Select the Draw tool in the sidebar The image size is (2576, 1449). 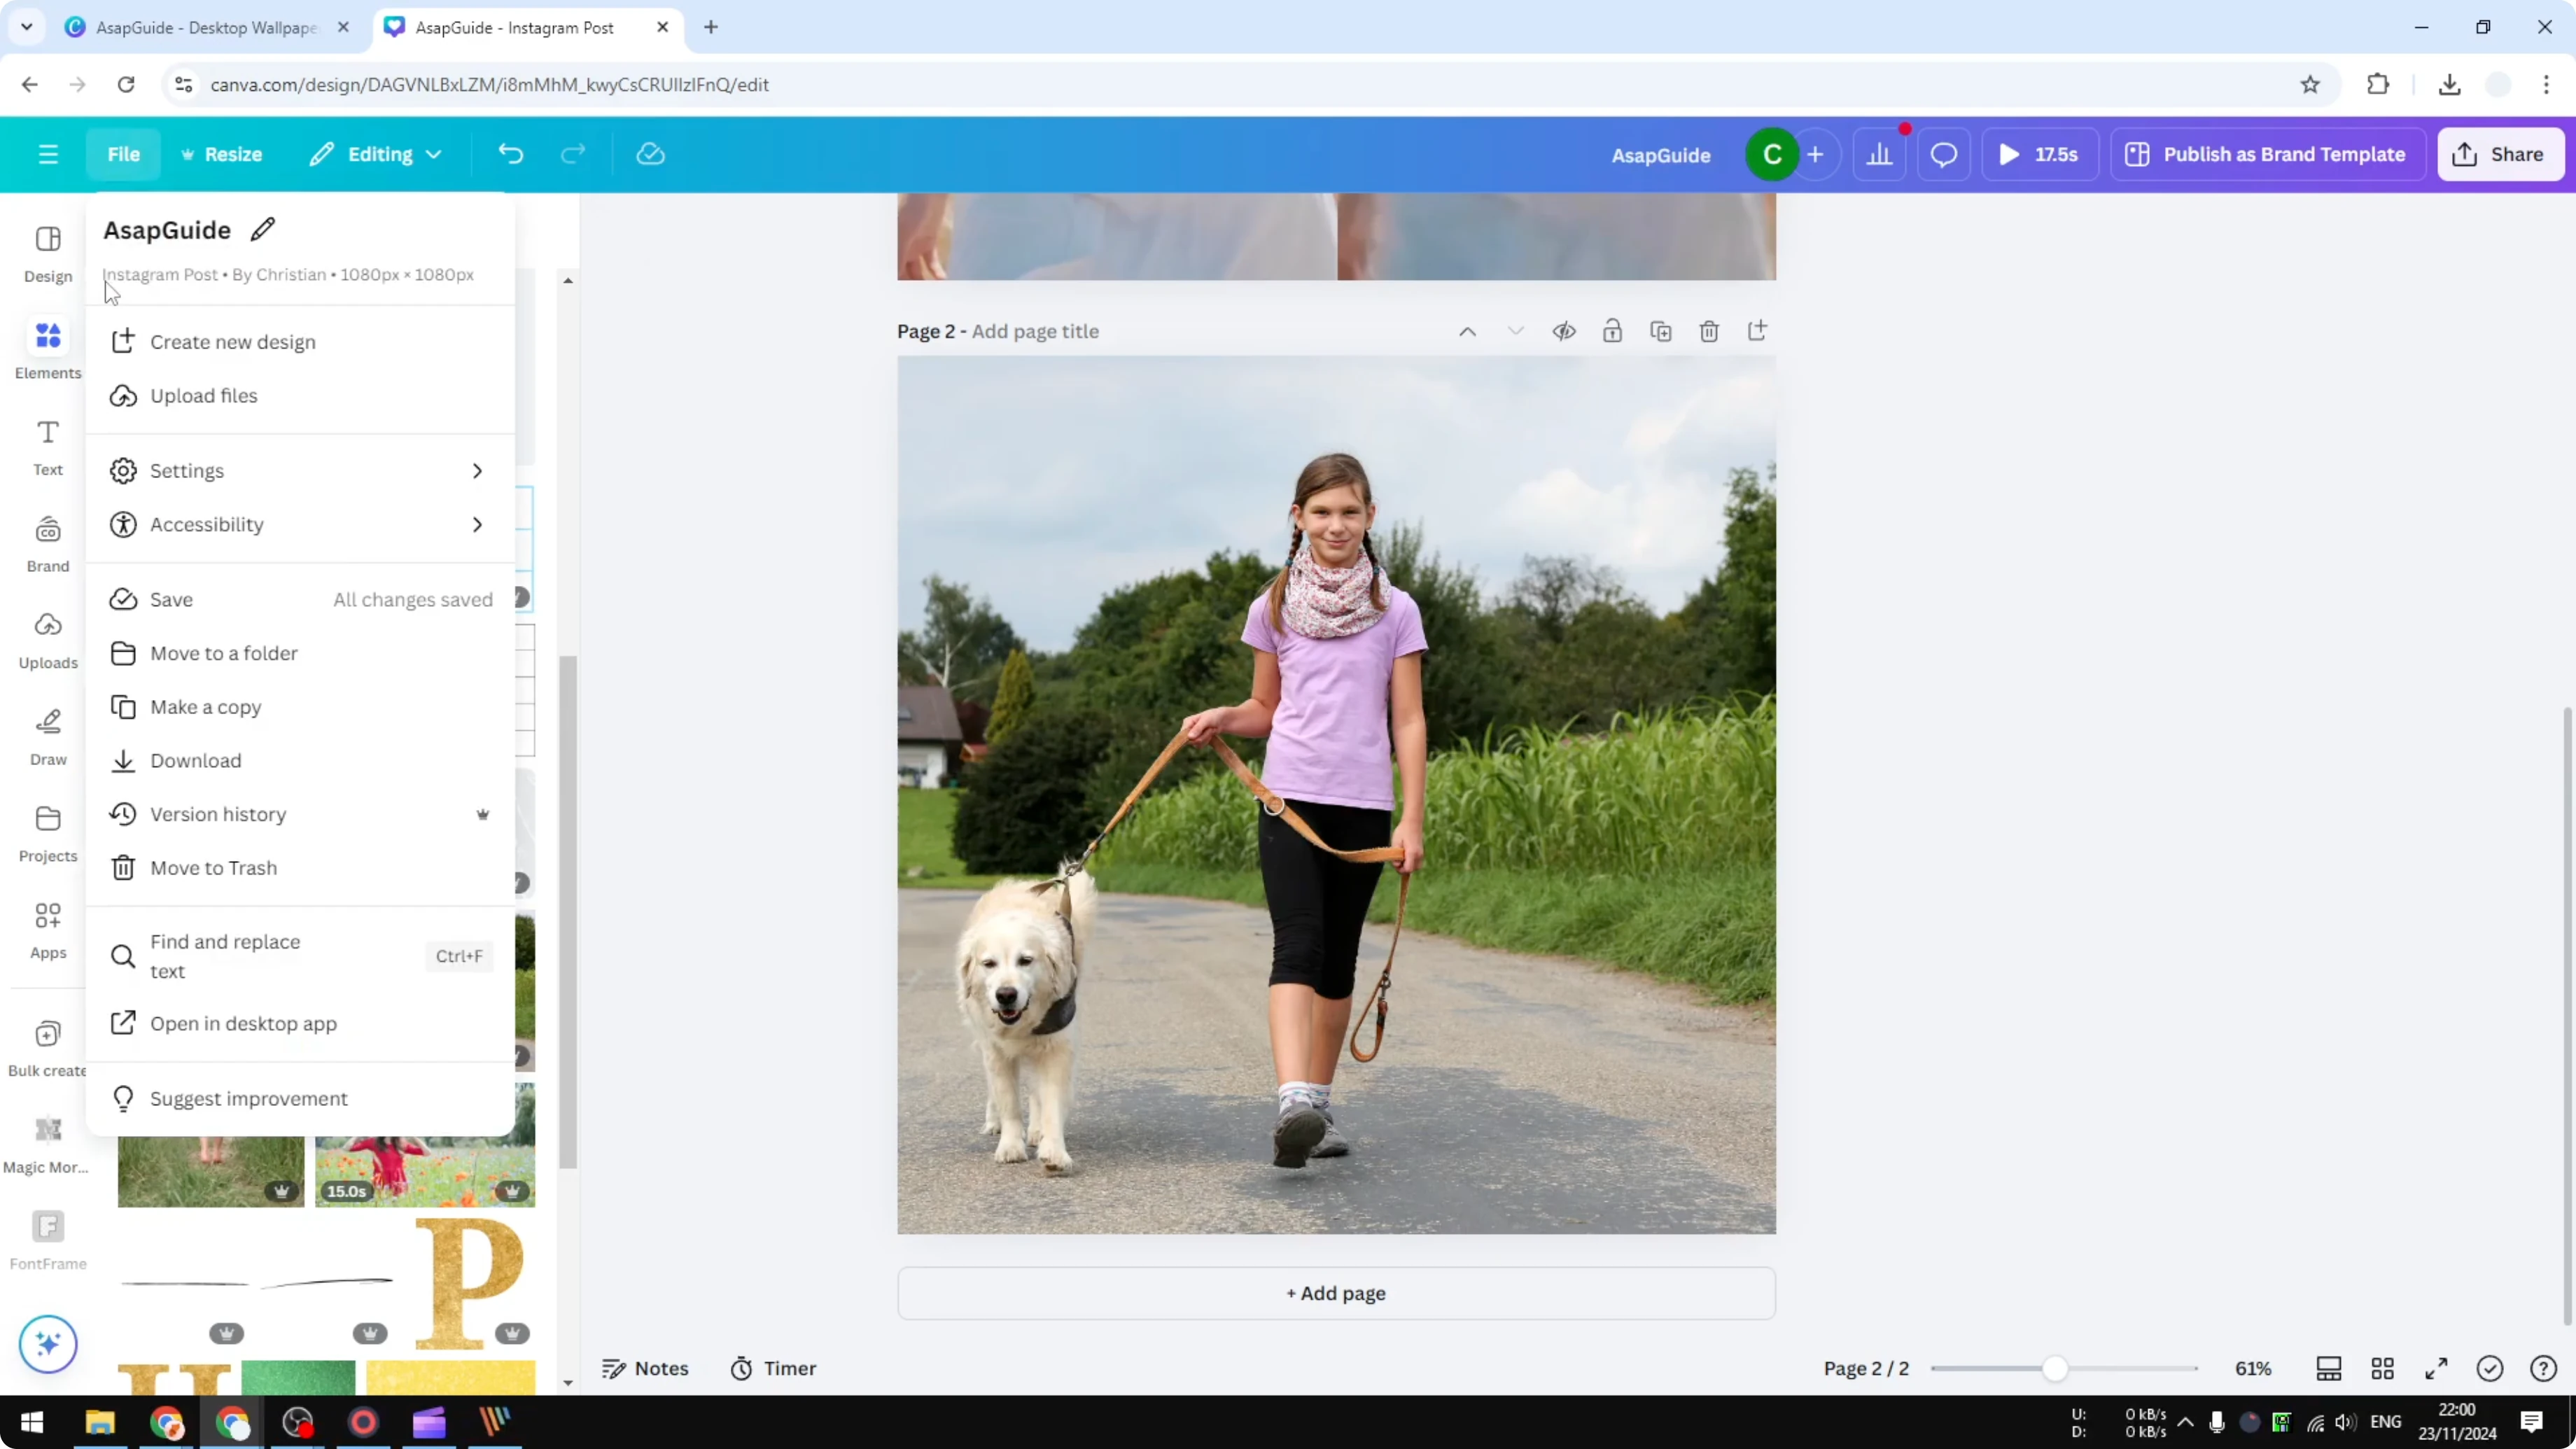point(47,735)
